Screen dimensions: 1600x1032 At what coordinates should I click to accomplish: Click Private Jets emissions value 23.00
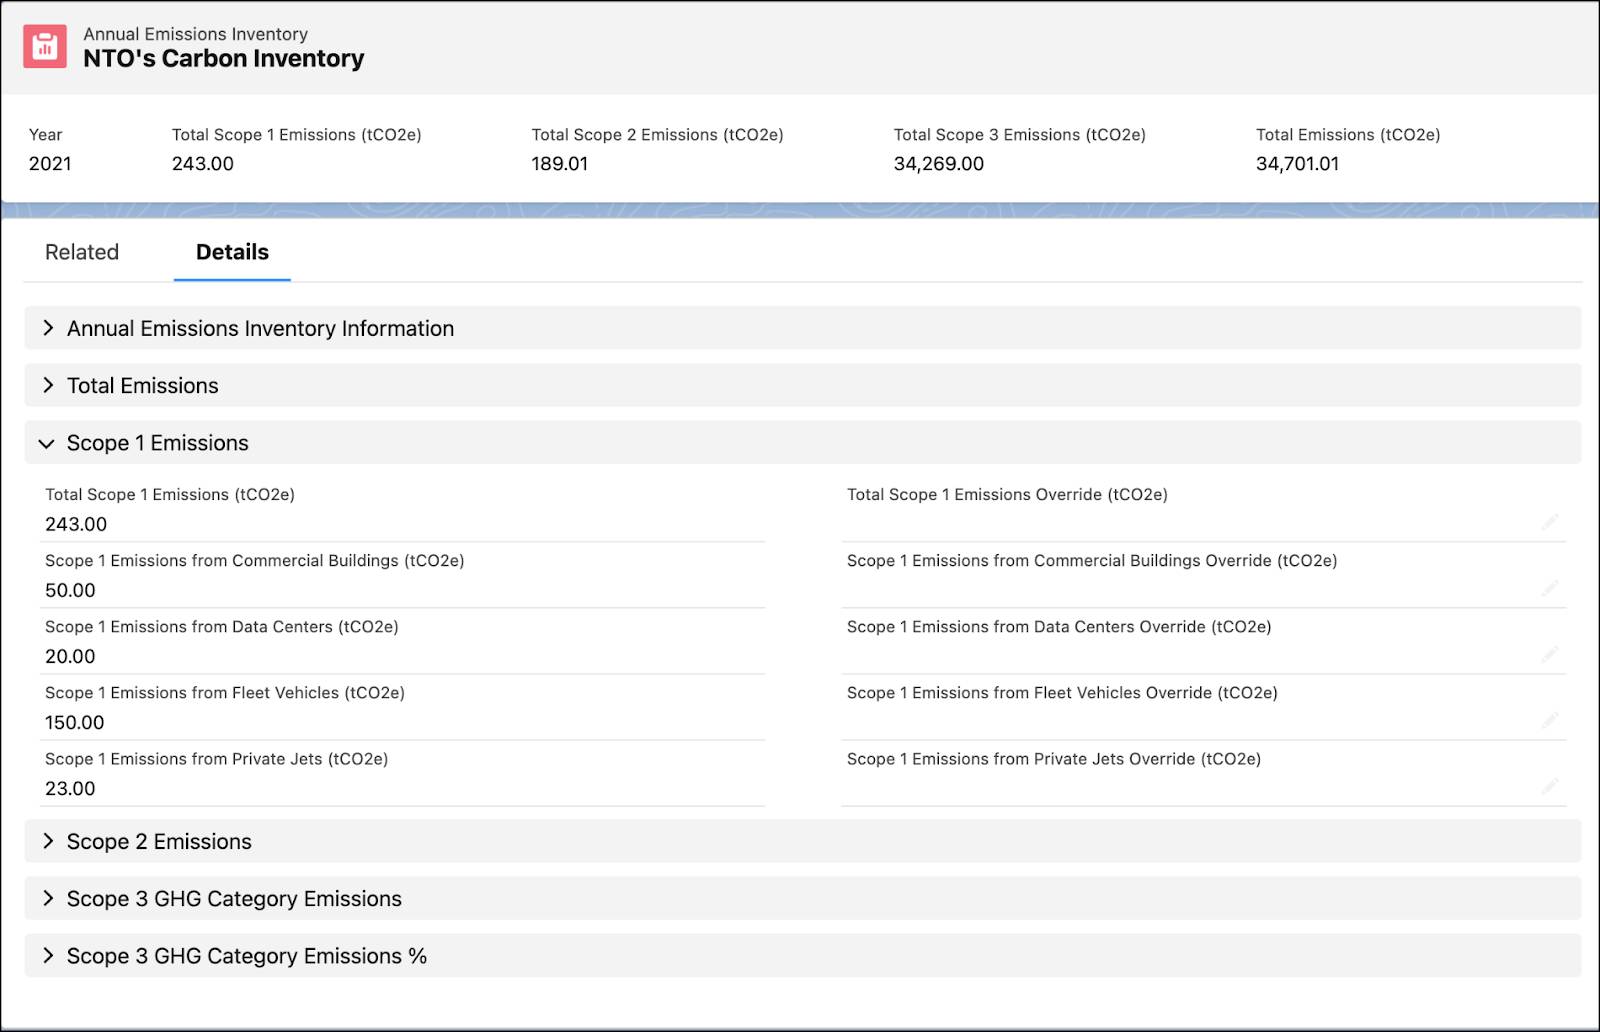70,788
